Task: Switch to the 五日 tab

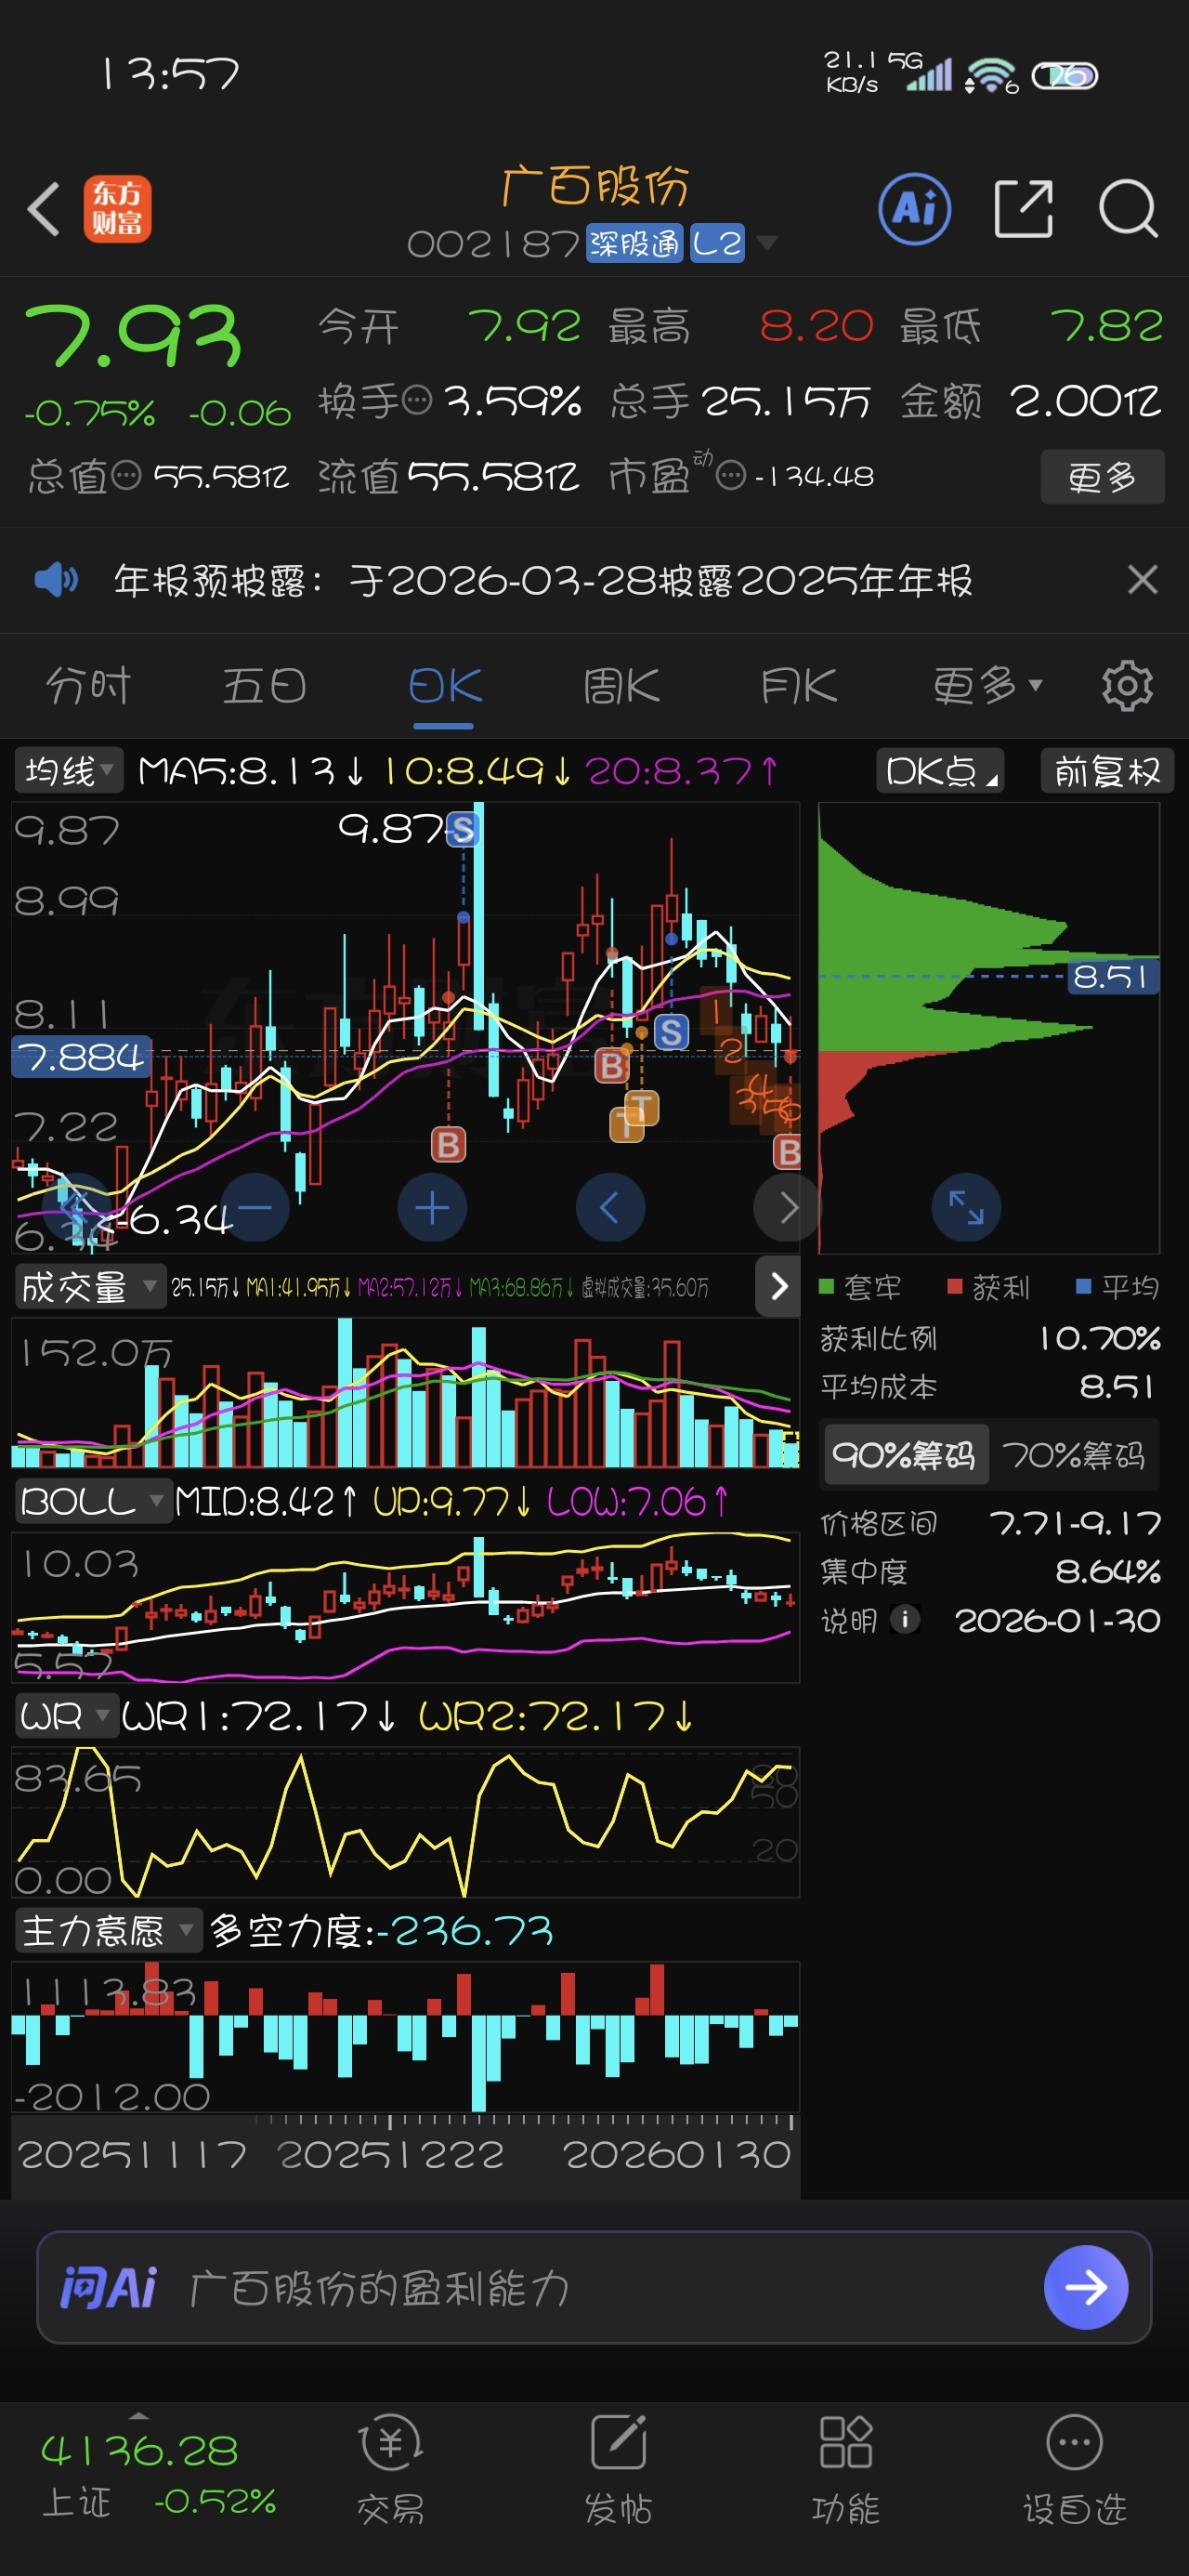Action: tap(265, 686)
